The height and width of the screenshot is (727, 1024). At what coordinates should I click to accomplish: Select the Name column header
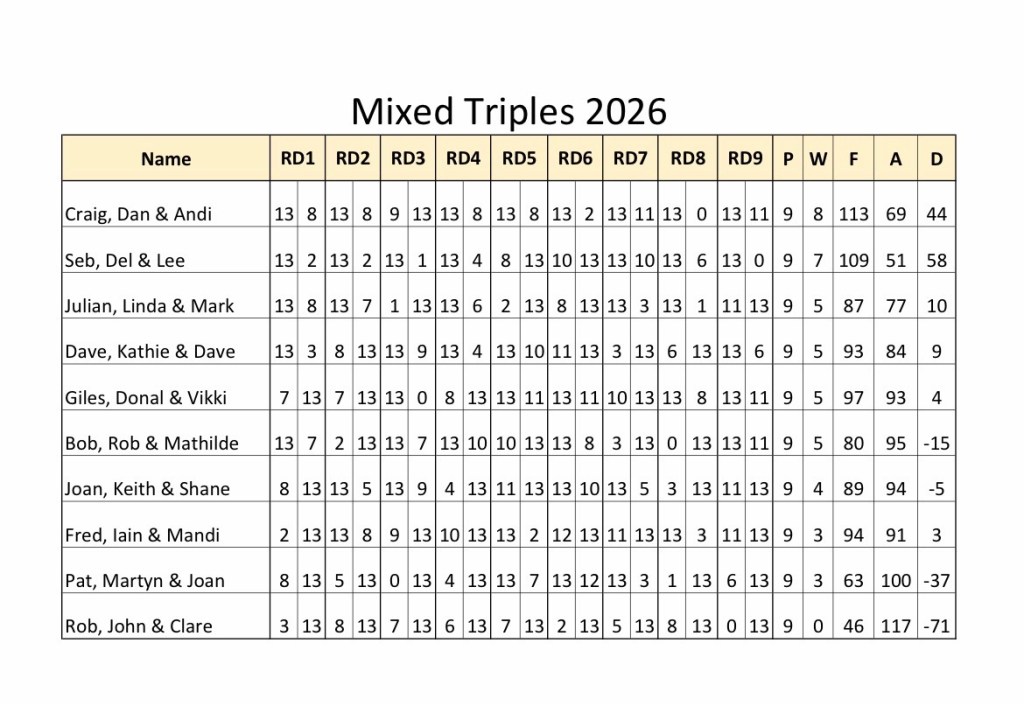[x=166, y=158]
